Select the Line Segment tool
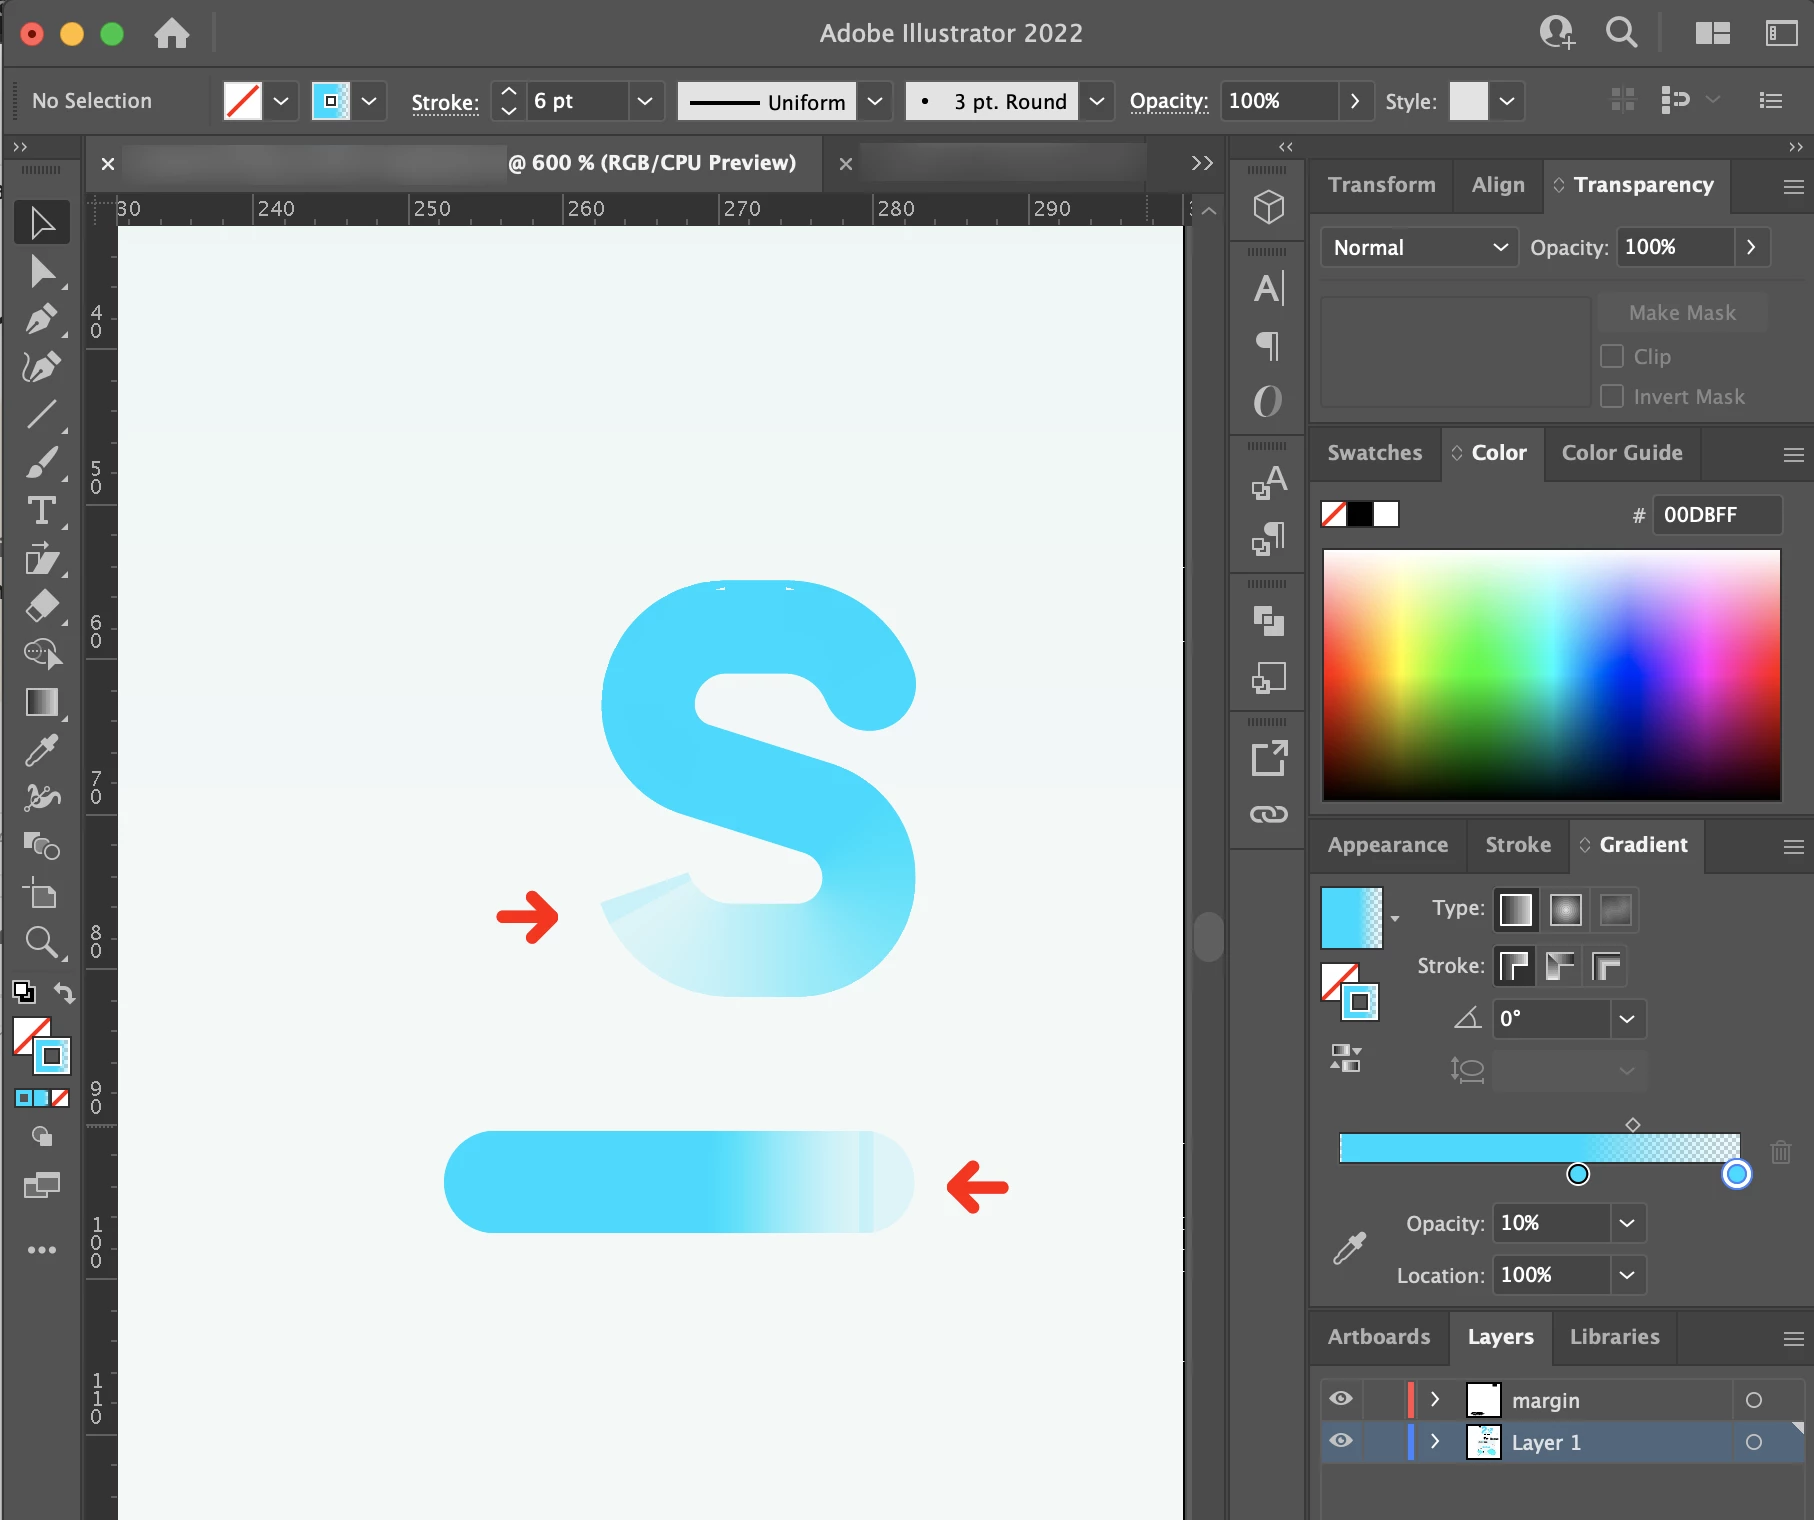Viewport: 1814px width, 1520px height. [42, 414]
